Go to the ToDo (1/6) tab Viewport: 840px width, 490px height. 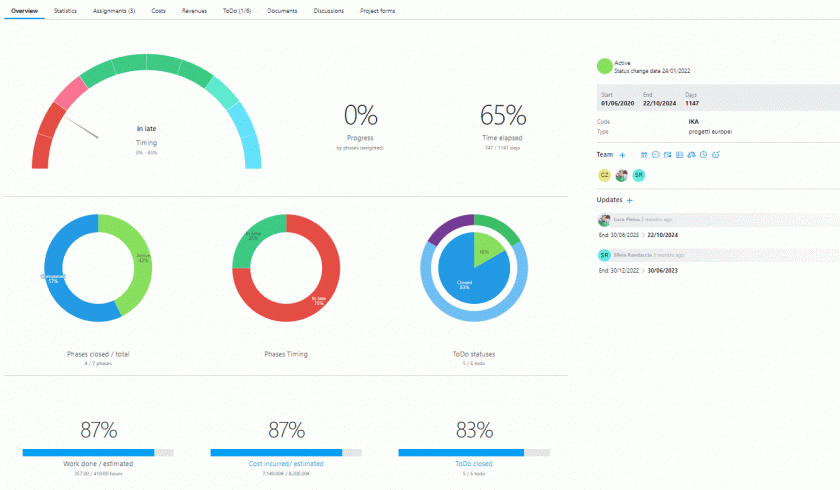coord(238,10)
